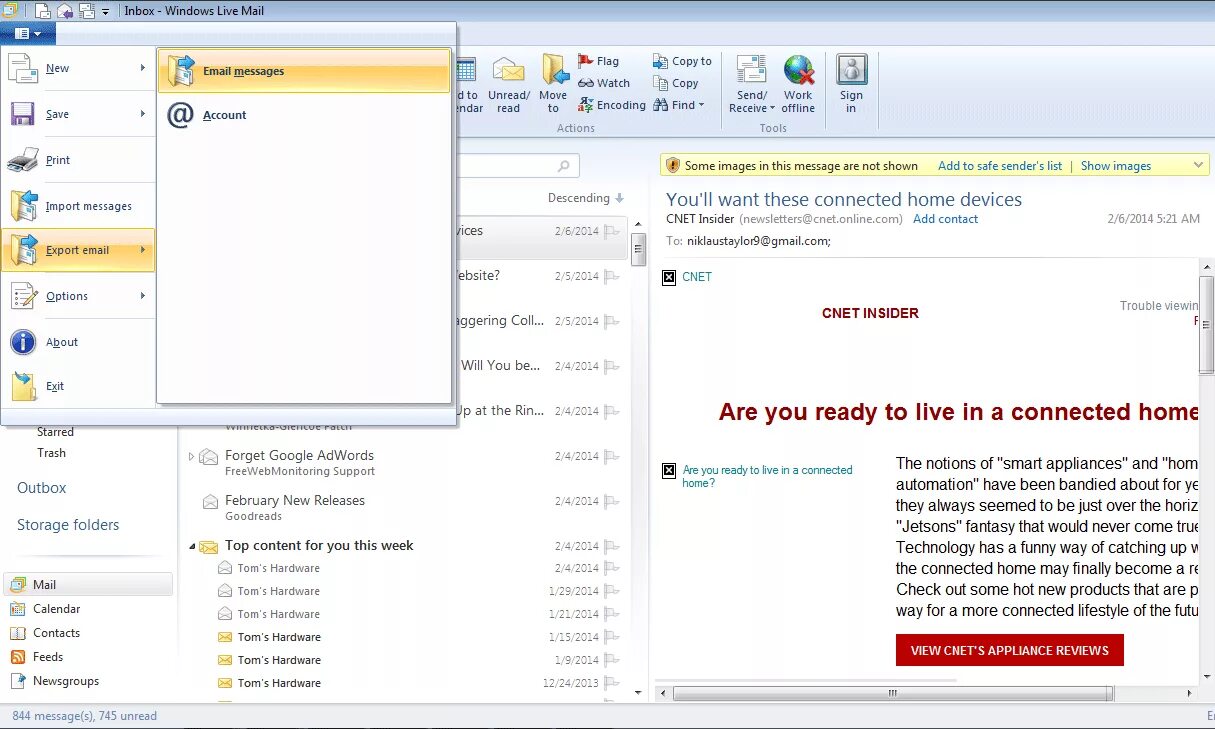This screenshot has width=1215, height=729.
Task: Toggle flag on Forget Google AdWords message
Action: click(x=611, y=456)
